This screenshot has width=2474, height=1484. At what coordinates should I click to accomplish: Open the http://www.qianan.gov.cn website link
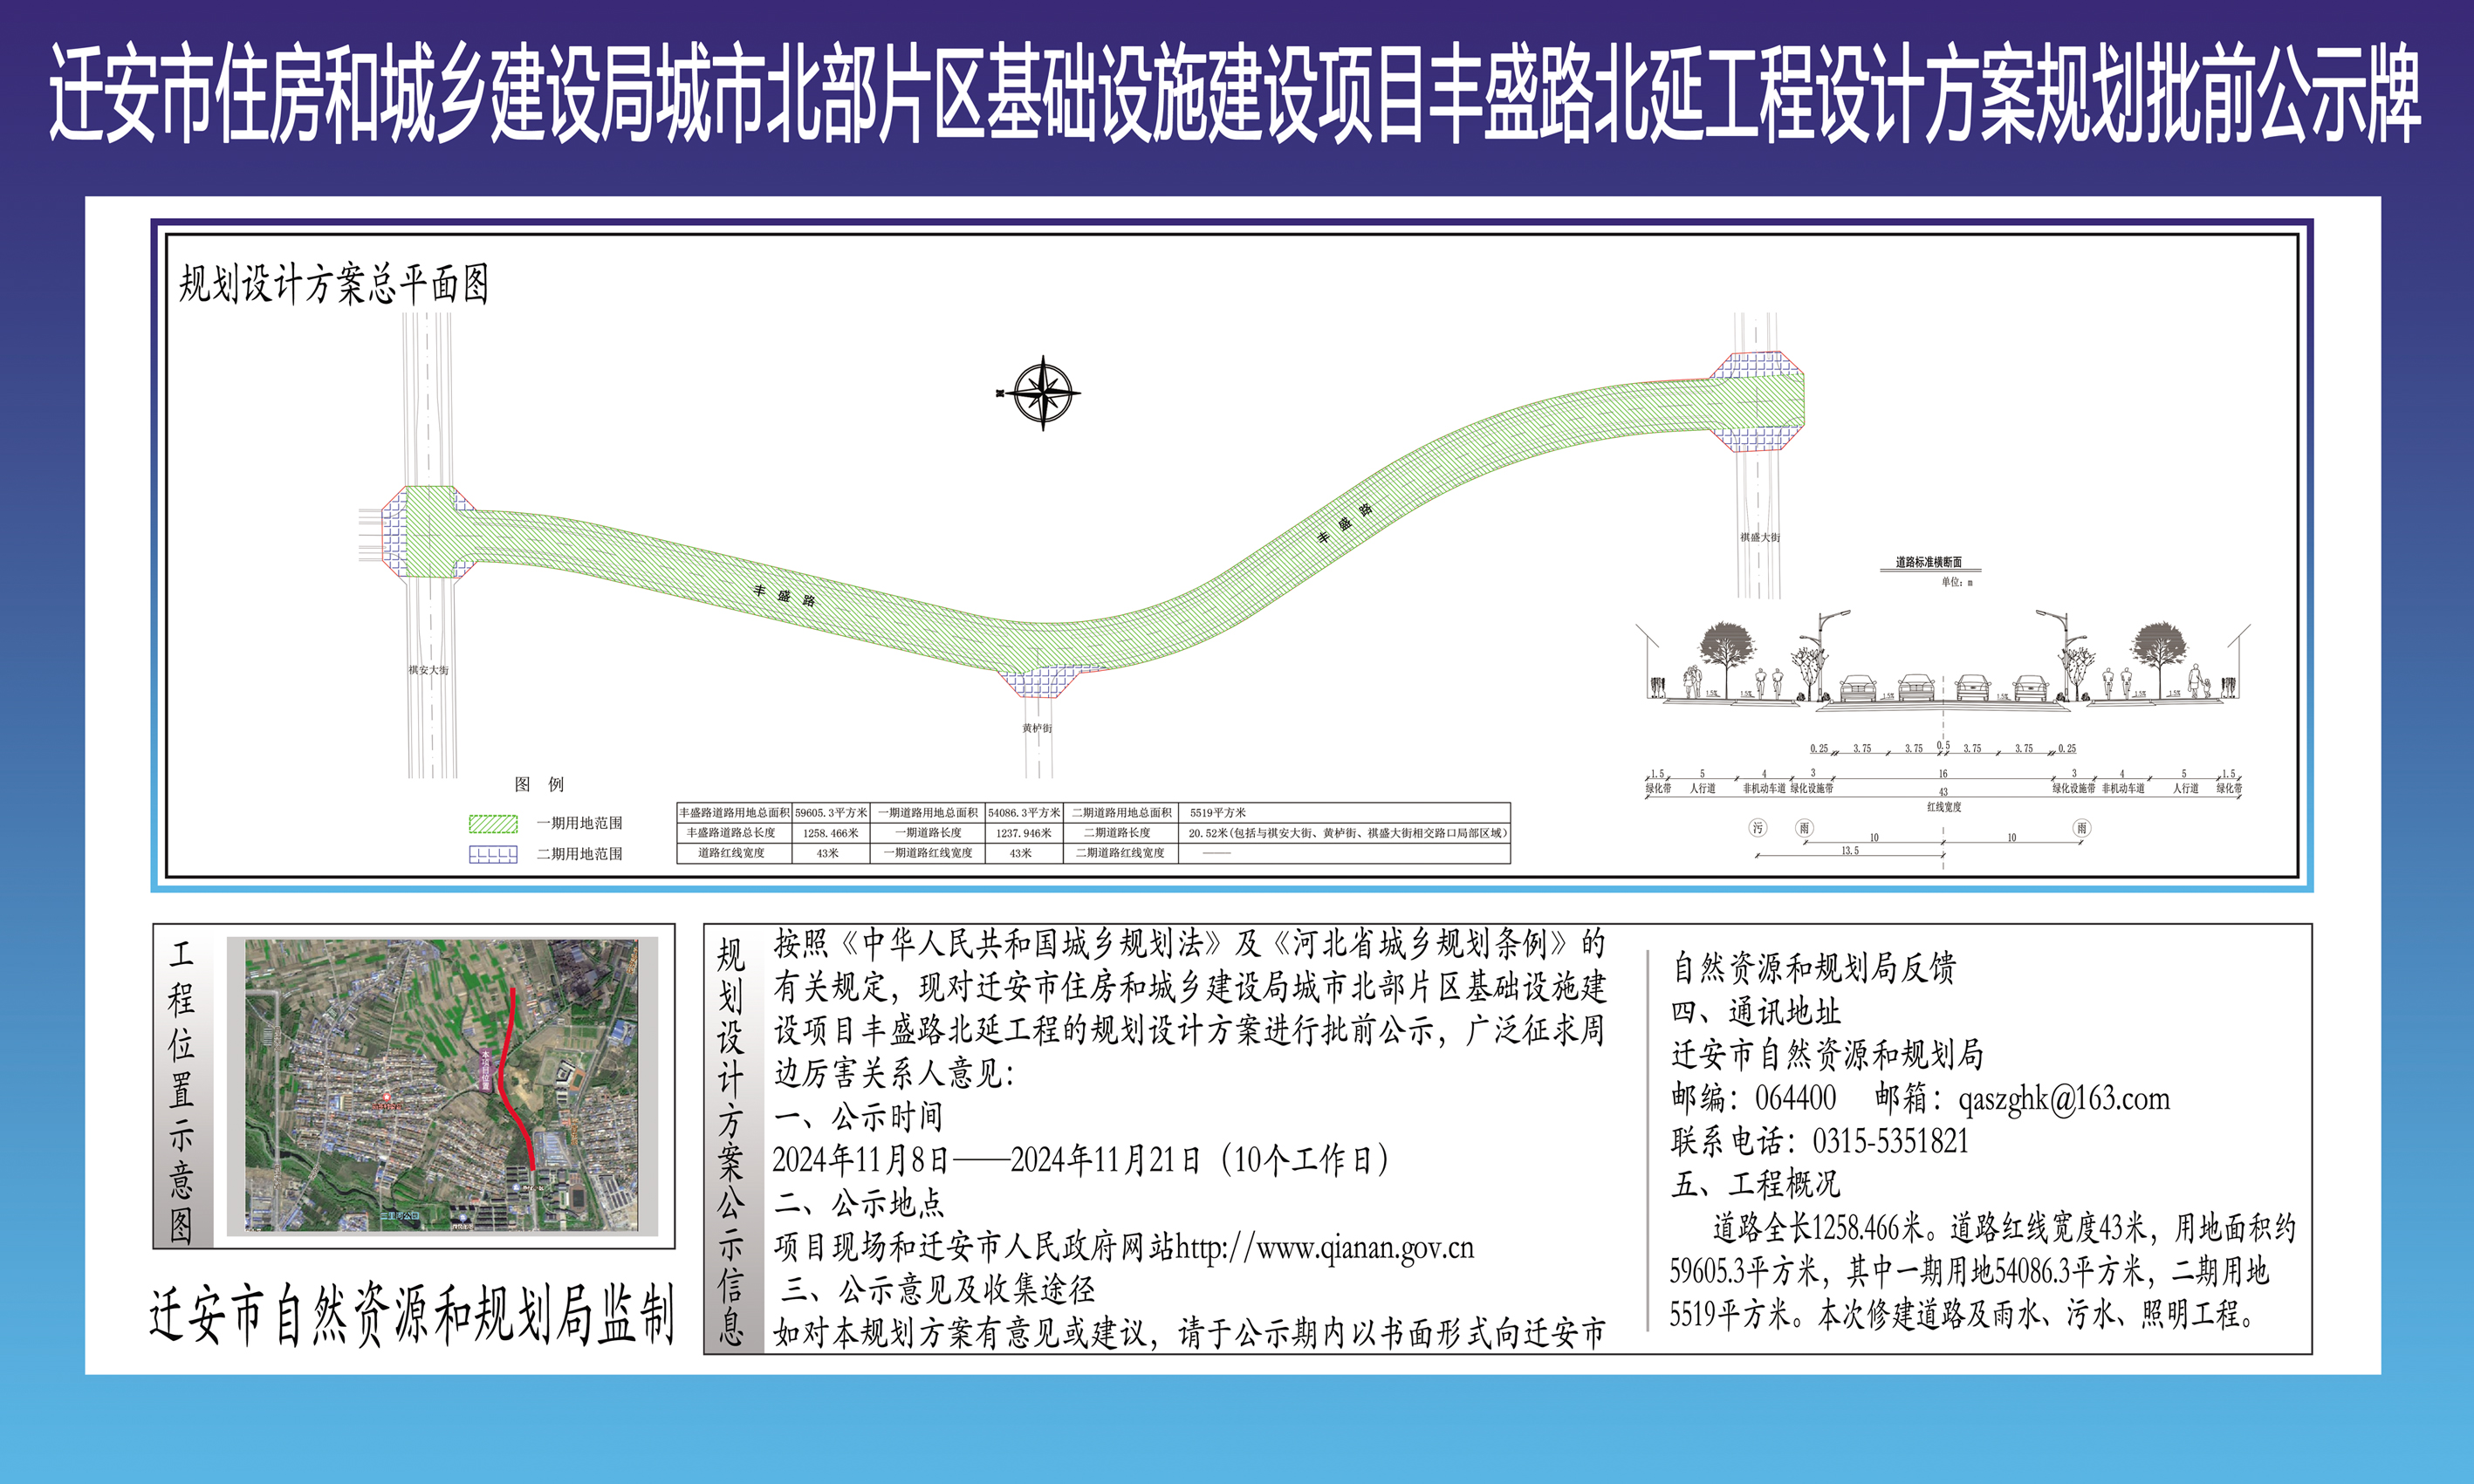pos(1324,1247)
